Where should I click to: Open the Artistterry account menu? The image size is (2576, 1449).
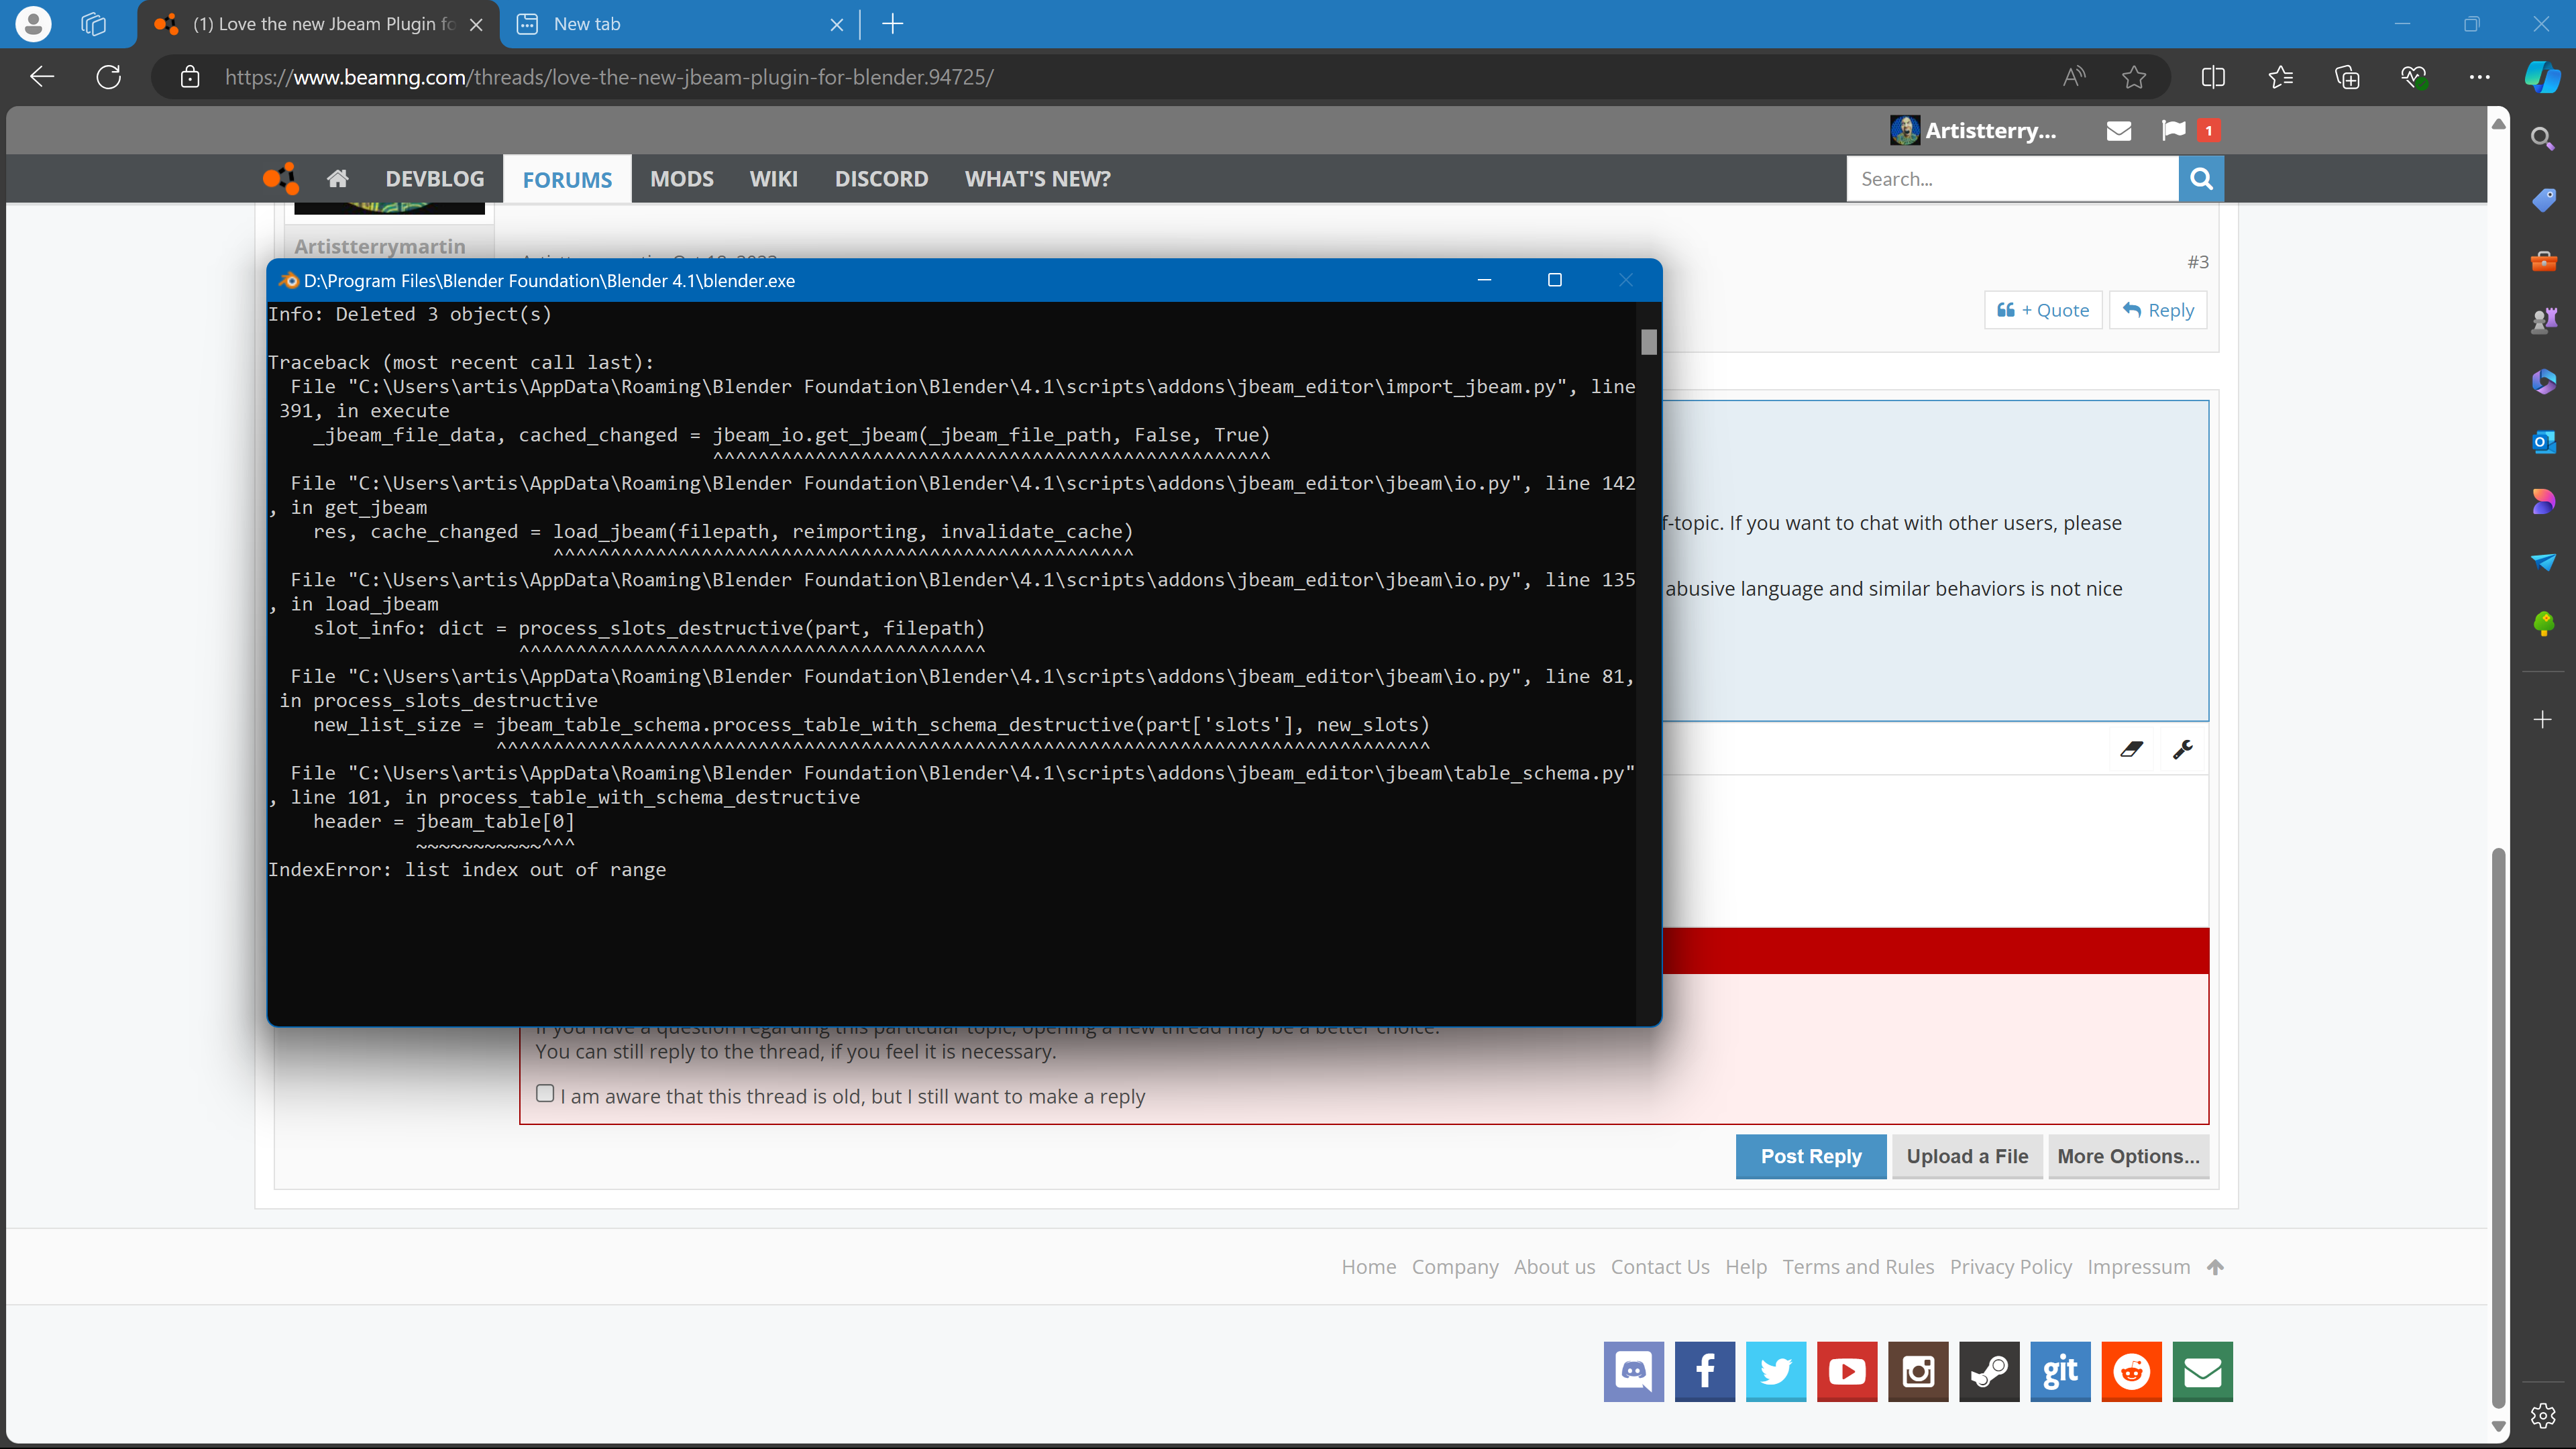pyautogui.click(x=1973, y=130)
